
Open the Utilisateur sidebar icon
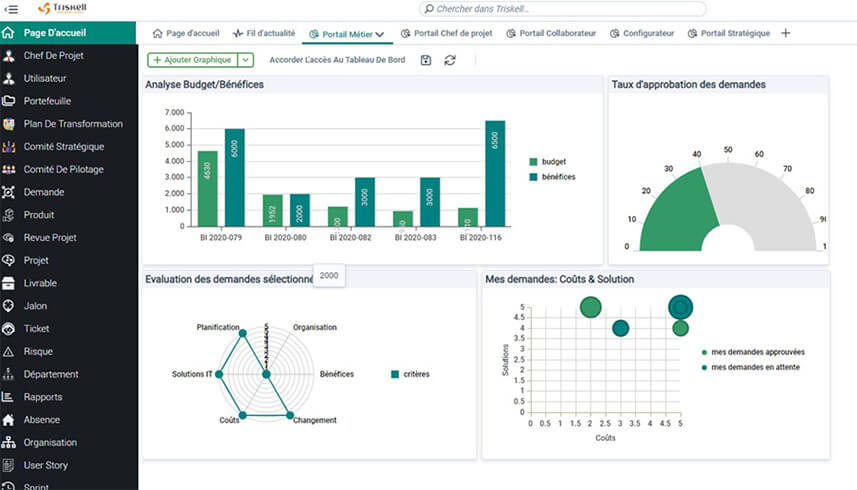[x=8, y=78]
